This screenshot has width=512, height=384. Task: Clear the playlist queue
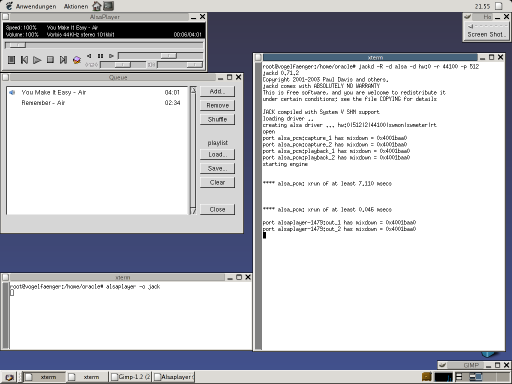pos(217,182)
